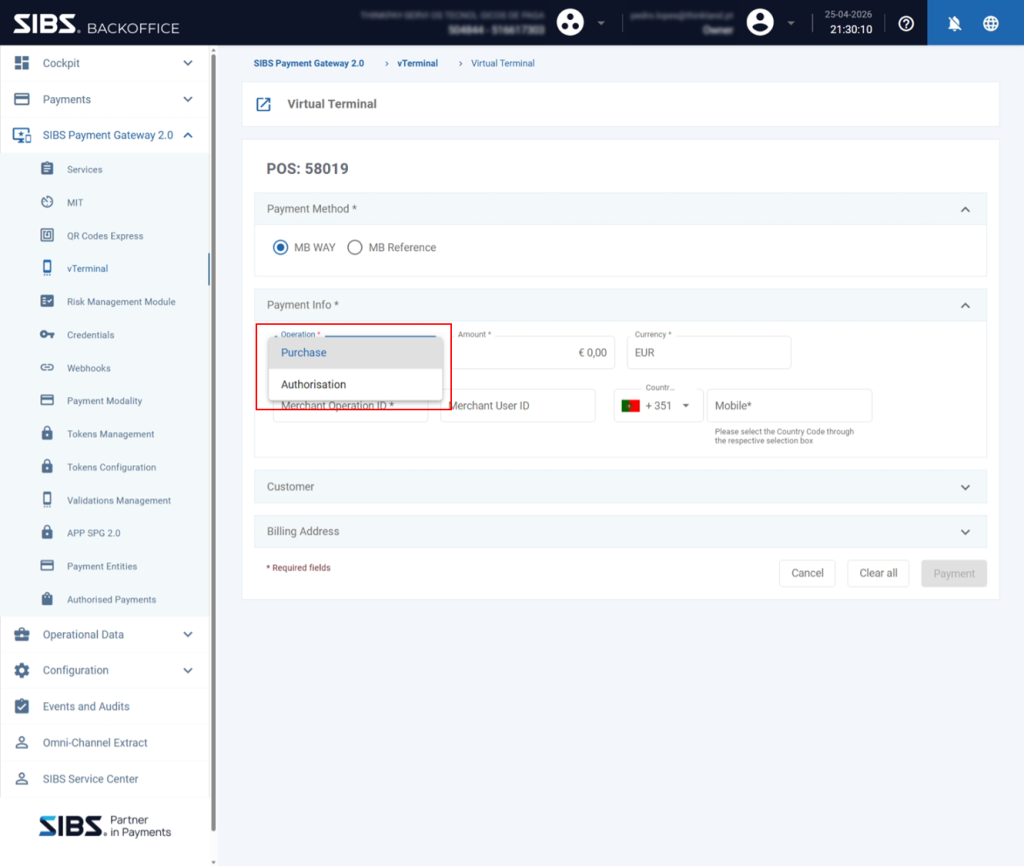Choose Authorisation from Operation list

click(355, 385)
